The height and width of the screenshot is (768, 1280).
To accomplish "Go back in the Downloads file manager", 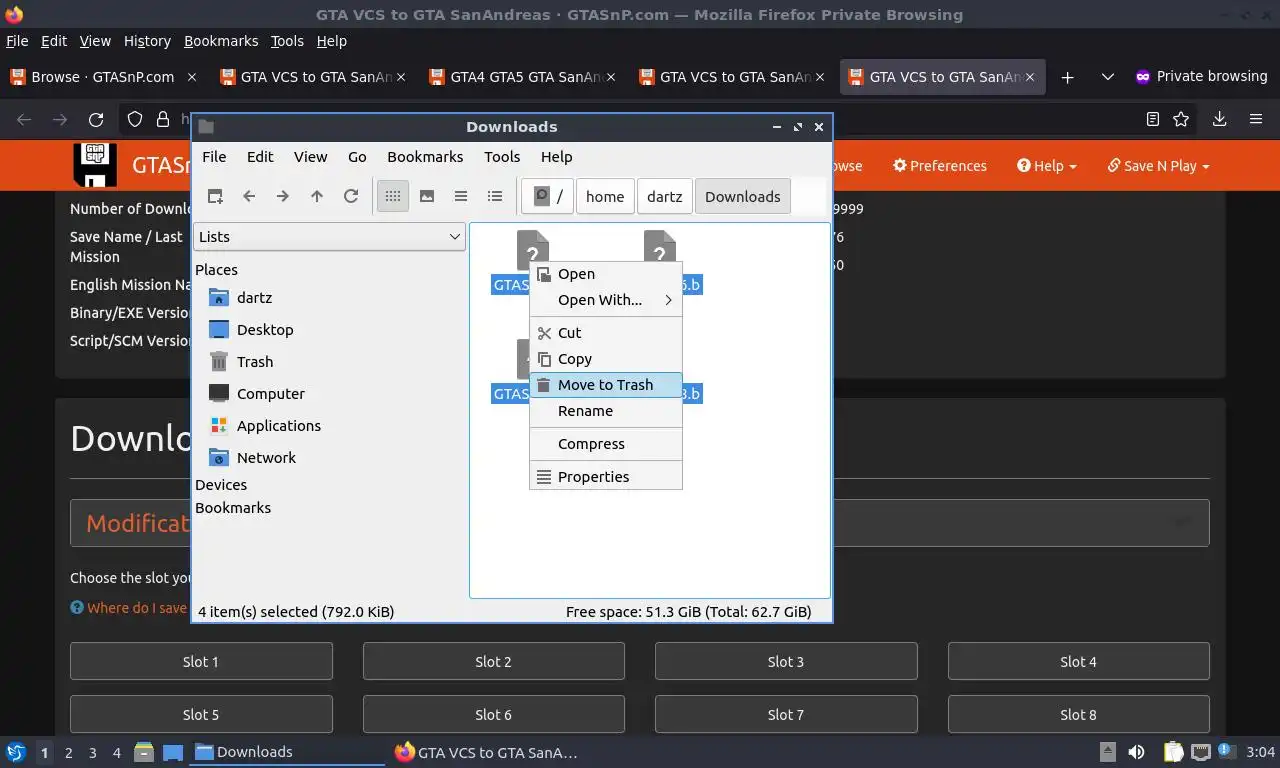I will click(249, 196).
